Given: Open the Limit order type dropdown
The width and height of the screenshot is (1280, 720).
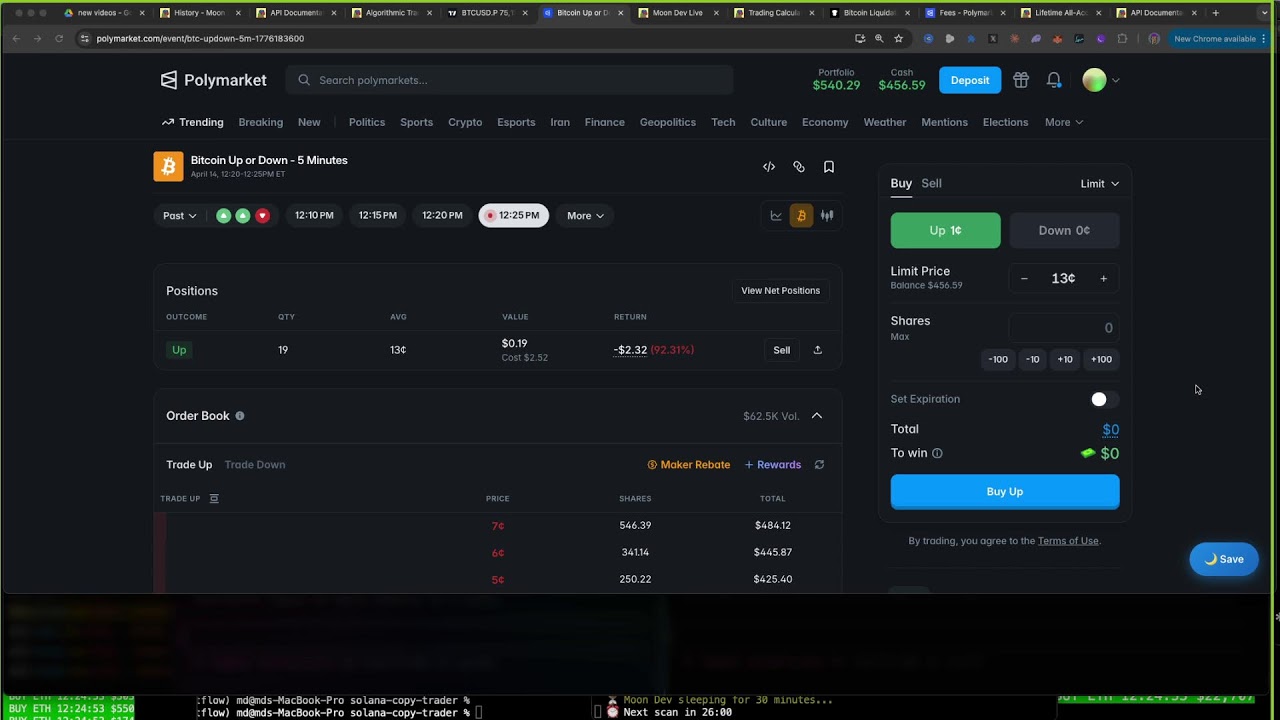Looking at the screenshot, I should [x=1100, y=184].
